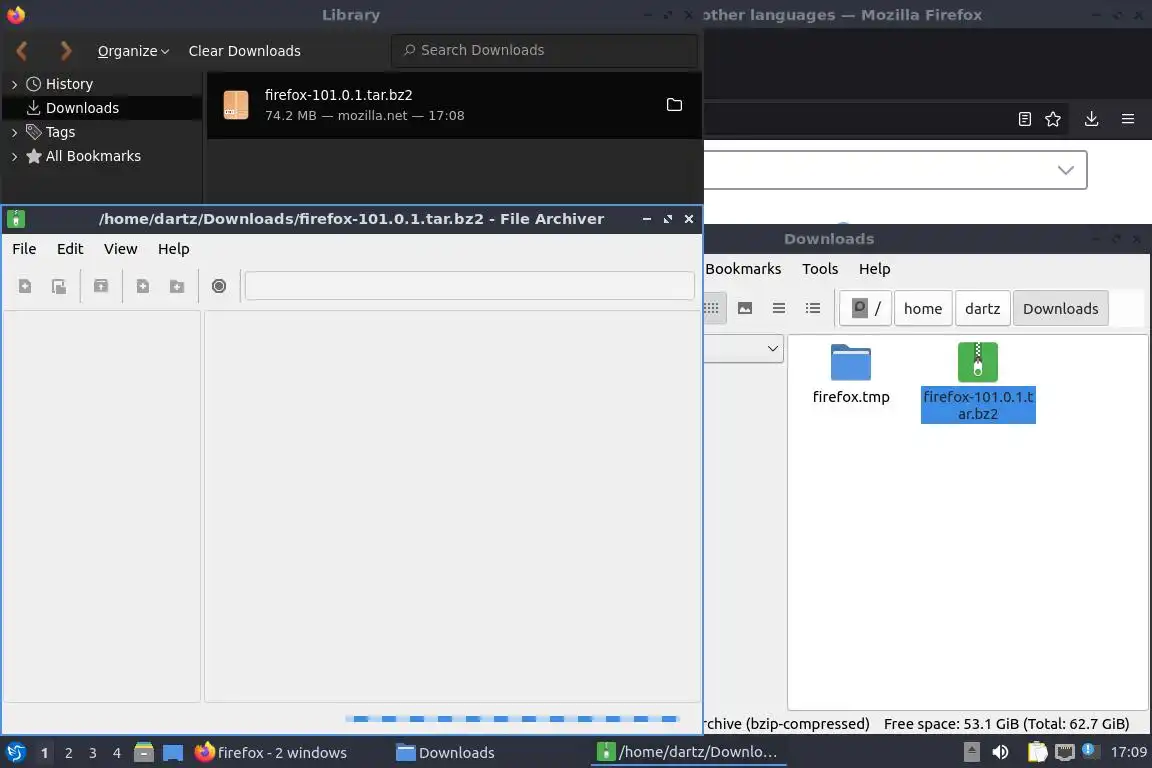Click the download's archive file icon
This screenshot has height=768, width=1152.
coord(236,105)
